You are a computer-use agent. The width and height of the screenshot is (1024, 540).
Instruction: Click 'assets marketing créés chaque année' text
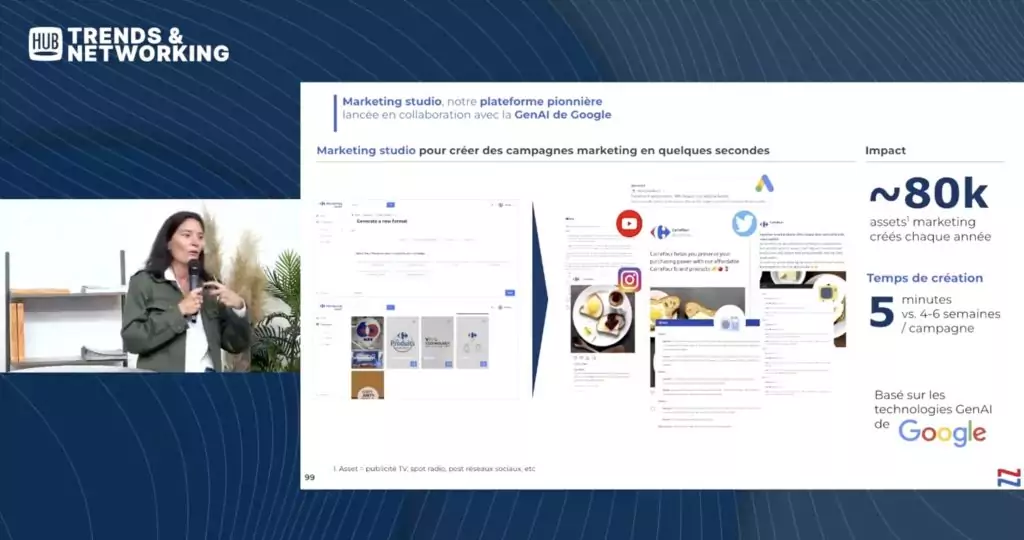930,229
